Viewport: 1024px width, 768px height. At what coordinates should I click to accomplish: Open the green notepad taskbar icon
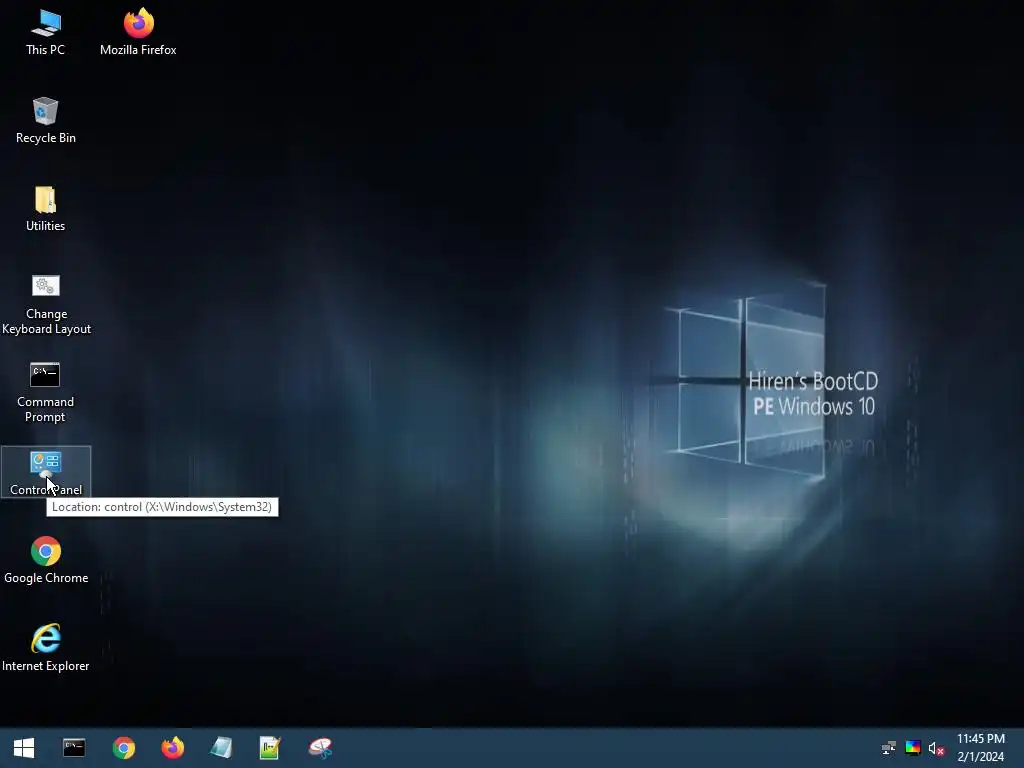pyautogui.click(x=270, y=748)
